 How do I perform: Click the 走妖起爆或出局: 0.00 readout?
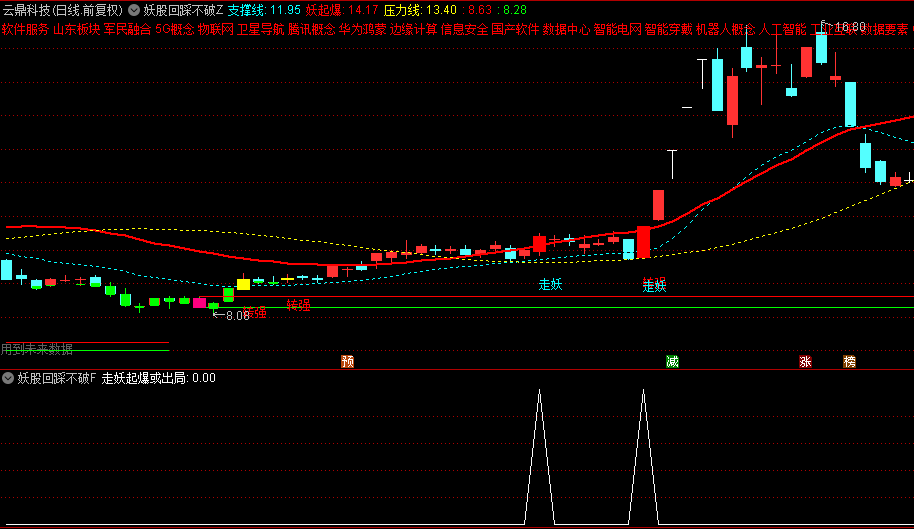159,378
